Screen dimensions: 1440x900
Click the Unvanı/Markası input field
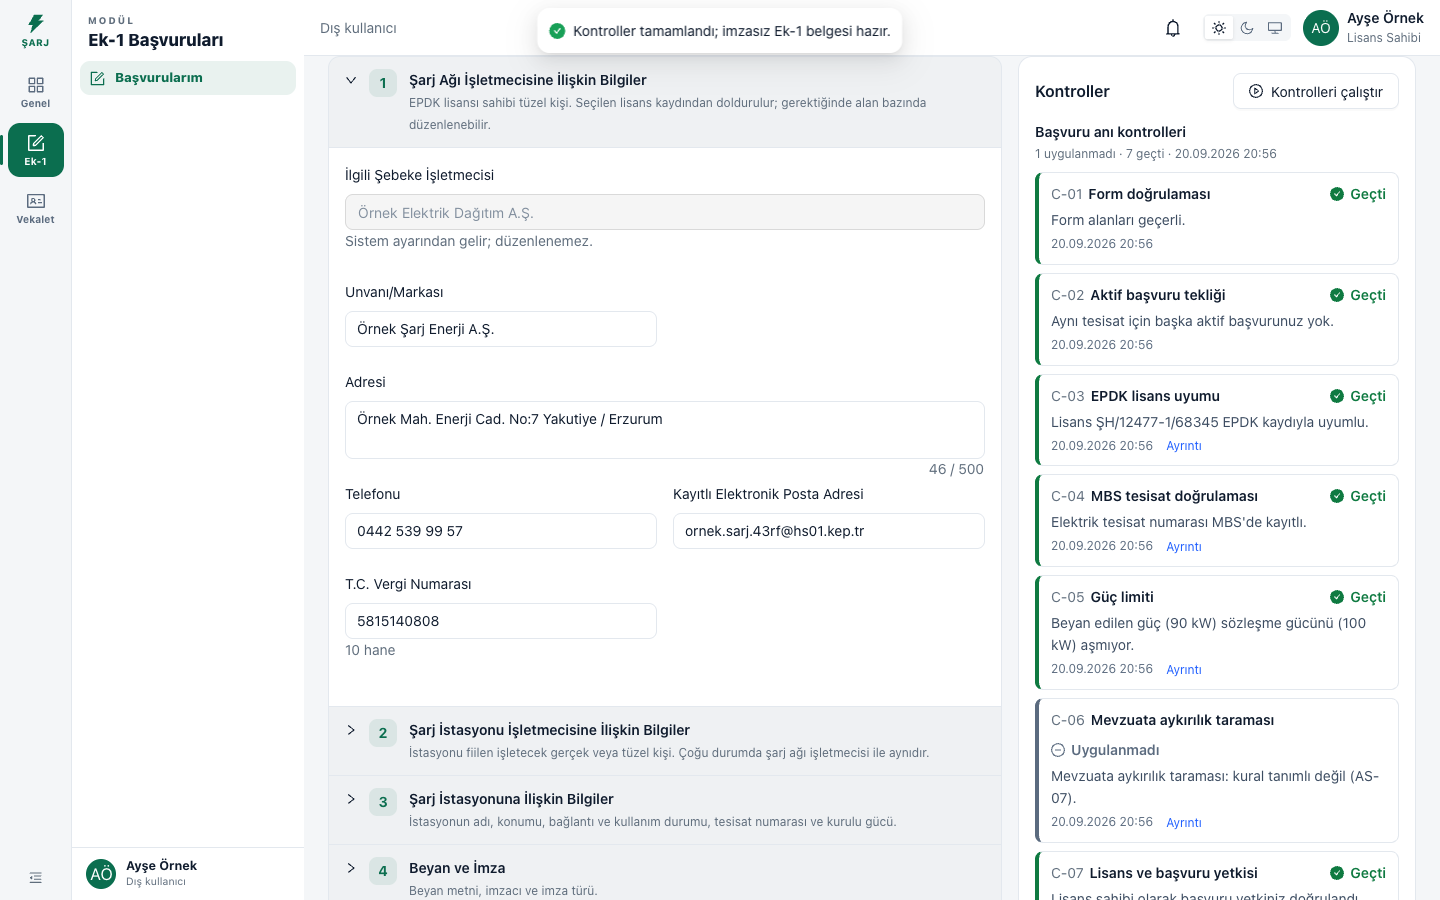click(x=501, y=329)
